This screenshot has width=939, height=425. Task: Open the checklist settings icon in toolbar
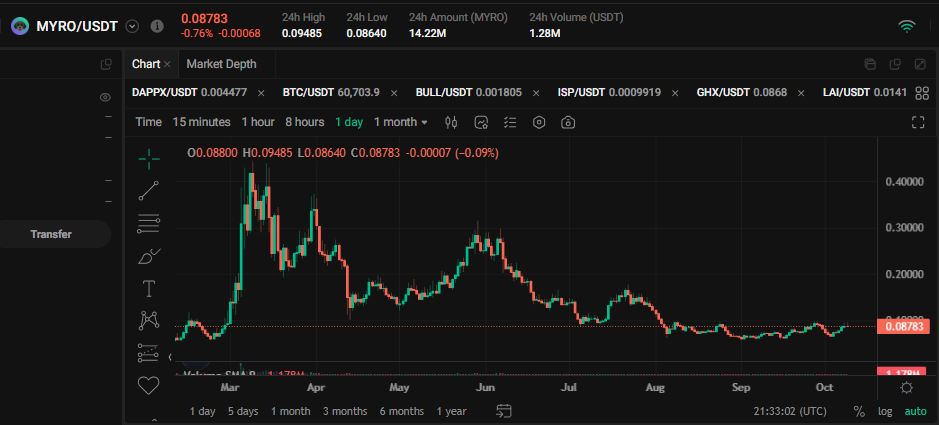510,123
